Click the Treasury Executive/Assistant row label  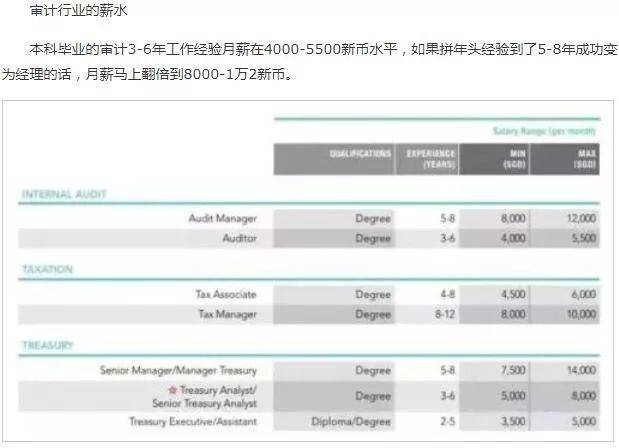(193, 422)
